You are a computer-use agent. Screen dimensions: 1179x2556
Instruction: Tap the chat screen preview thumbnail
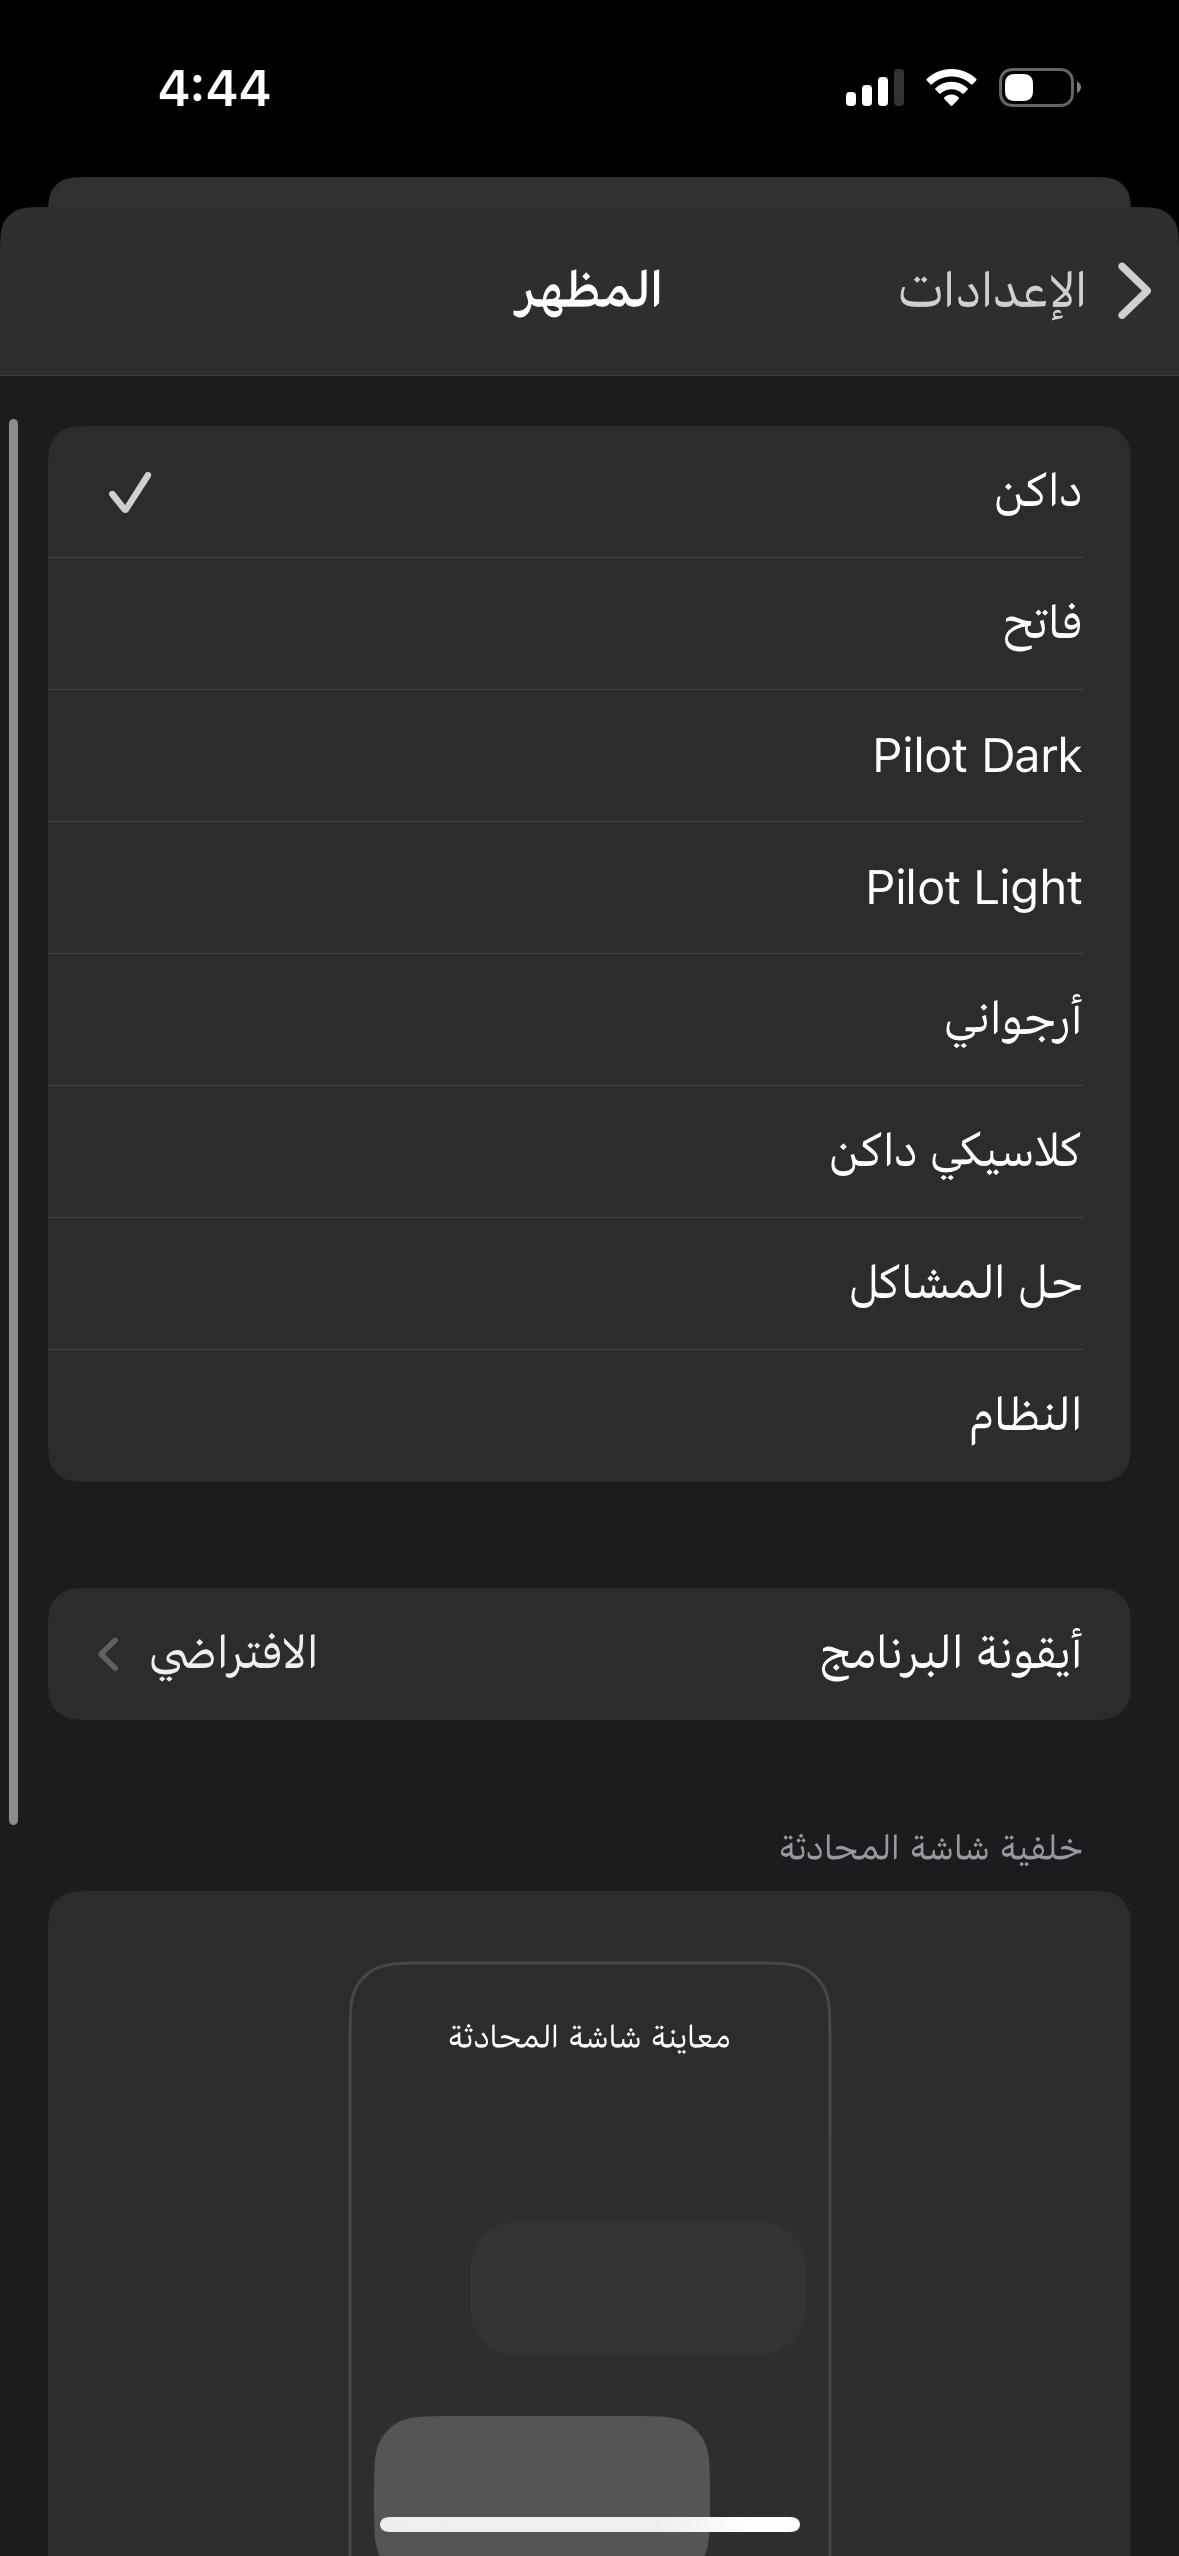[x=589, y=2250]
